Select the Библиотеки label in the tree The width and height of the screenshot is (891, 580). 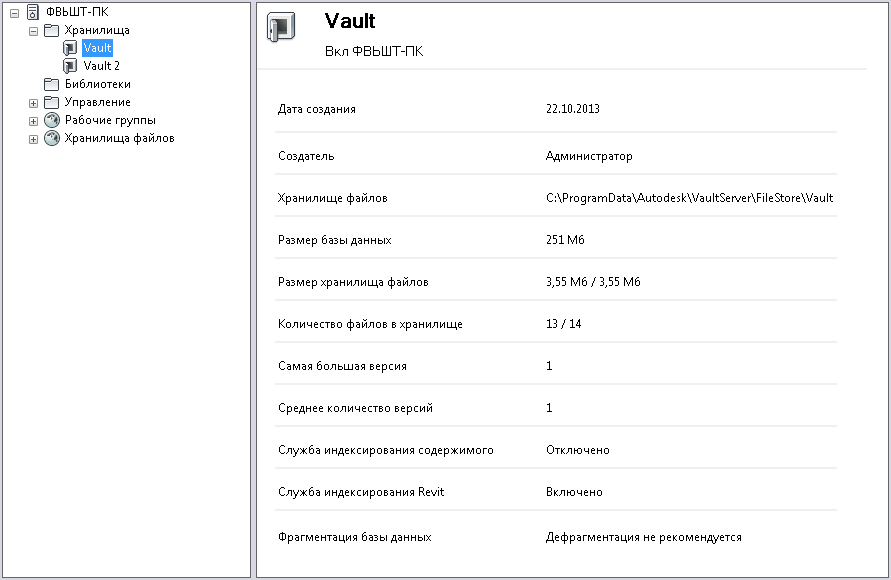[x=98, y=84]
